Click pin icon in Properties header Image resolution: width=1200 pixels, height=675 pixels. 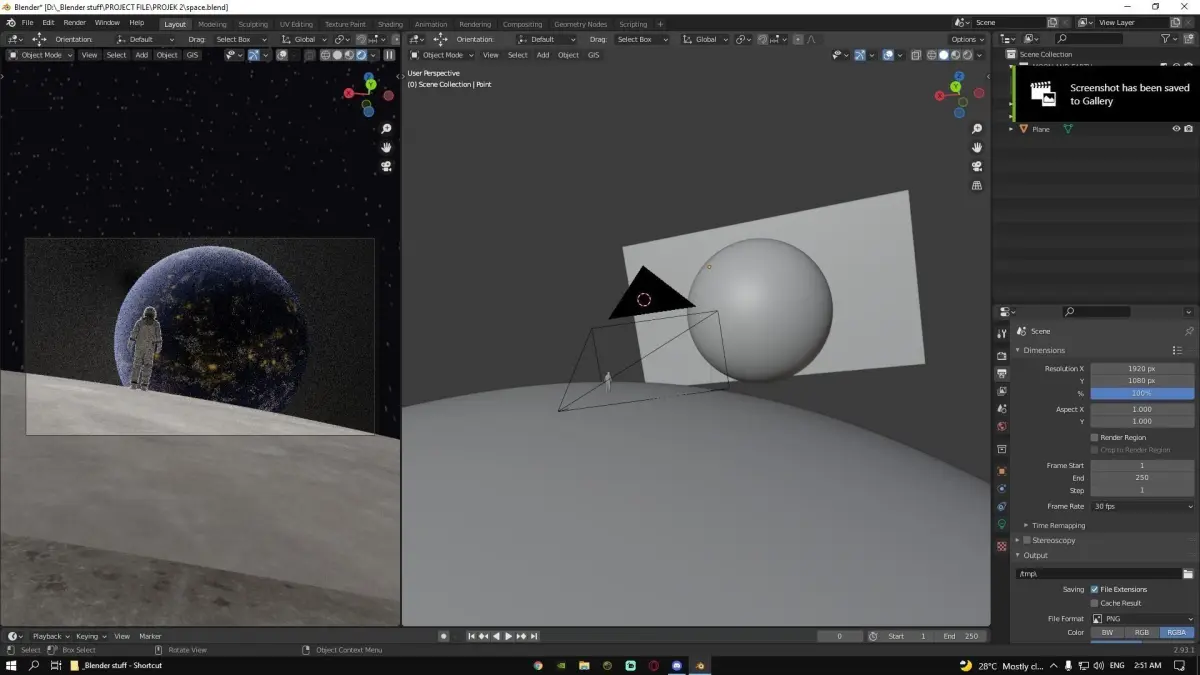tap(1189, 331)
